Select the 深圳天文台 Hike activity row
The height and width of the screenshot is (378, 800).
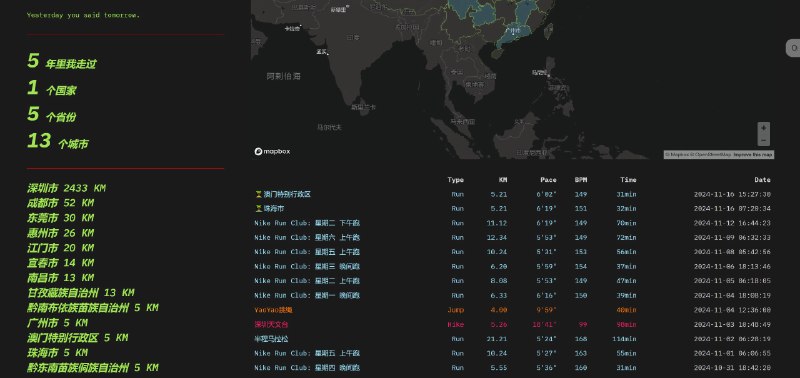(513, 324)
